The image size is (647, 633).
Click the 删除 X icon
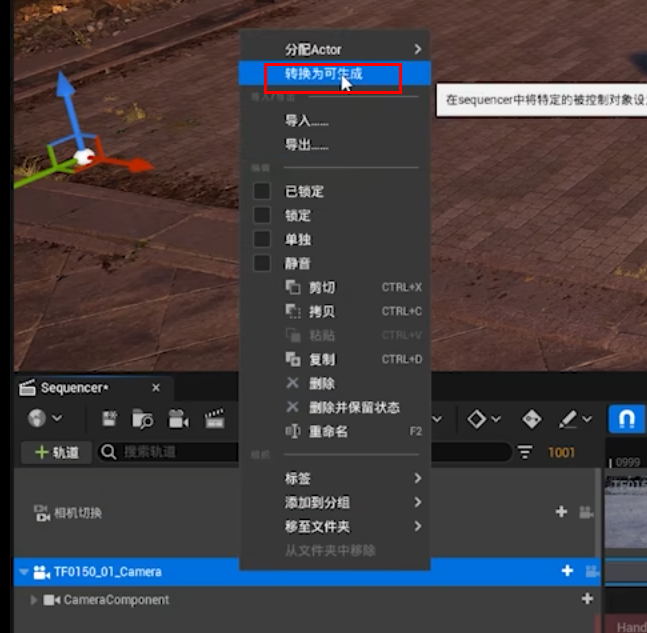tap(293, 383)
